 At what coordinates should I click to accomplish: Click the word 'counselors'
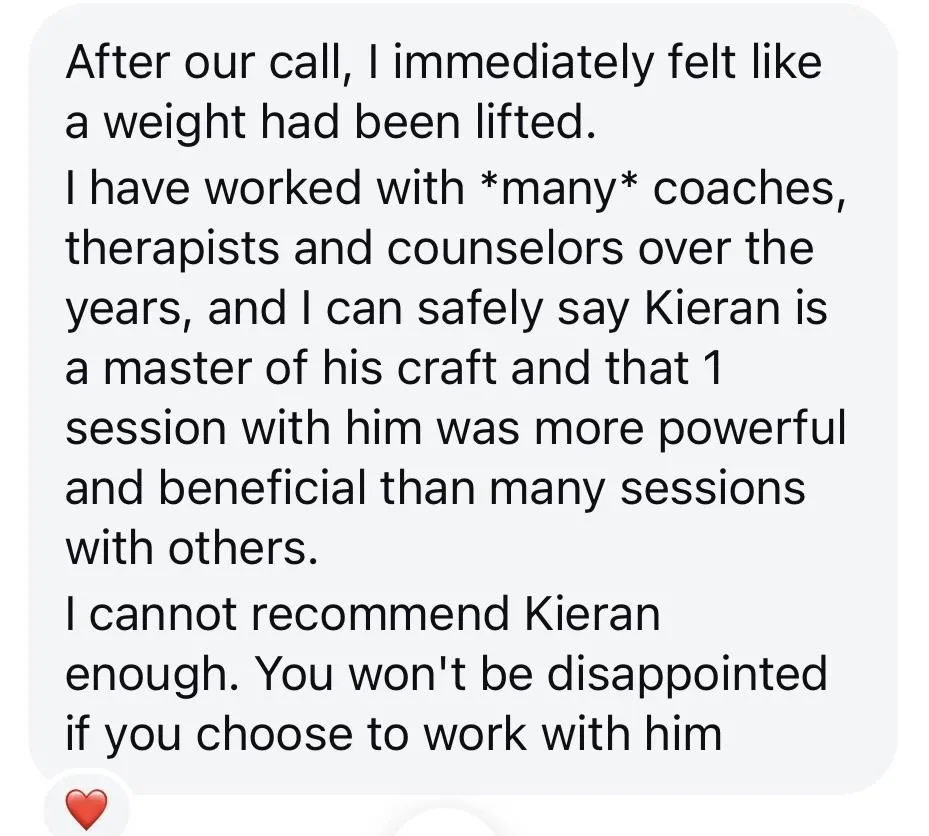[505, 248]
